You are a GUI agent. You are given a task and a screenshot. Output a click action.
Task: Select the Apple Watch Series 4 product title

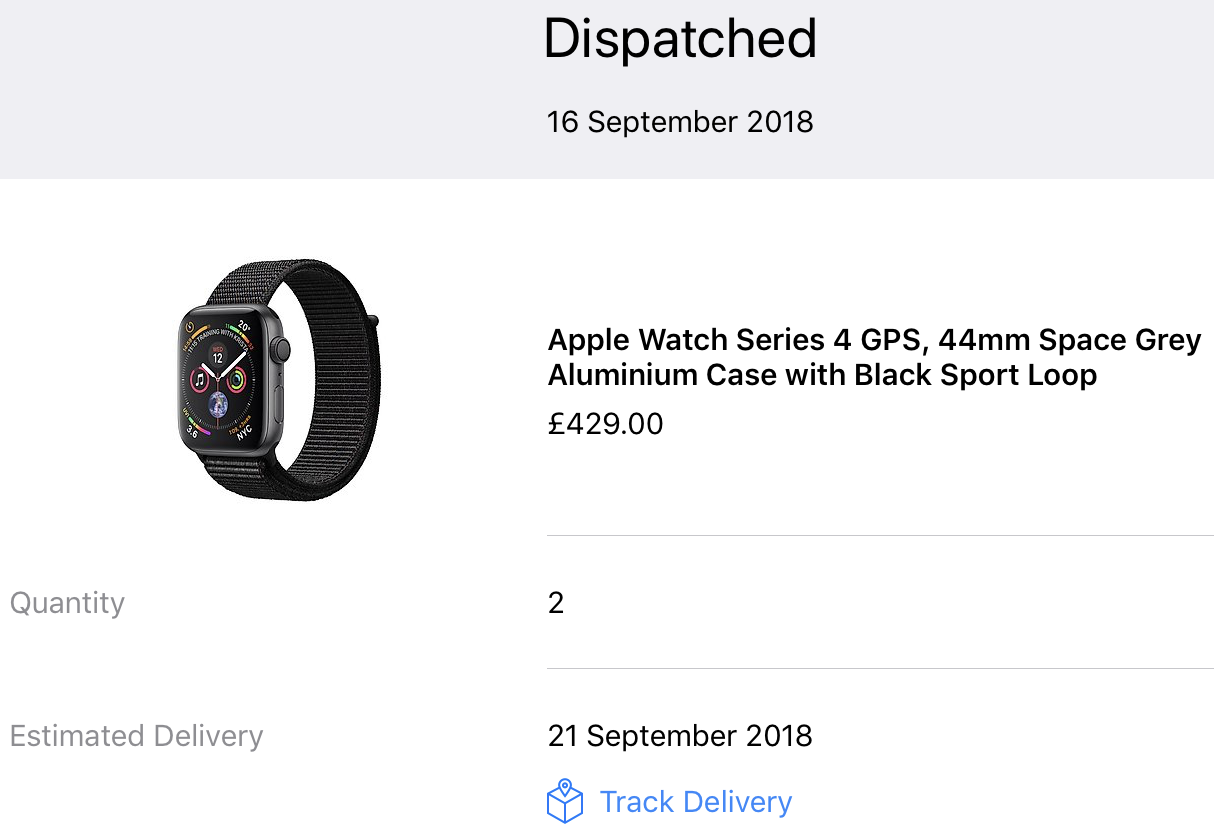click(874, 357)
